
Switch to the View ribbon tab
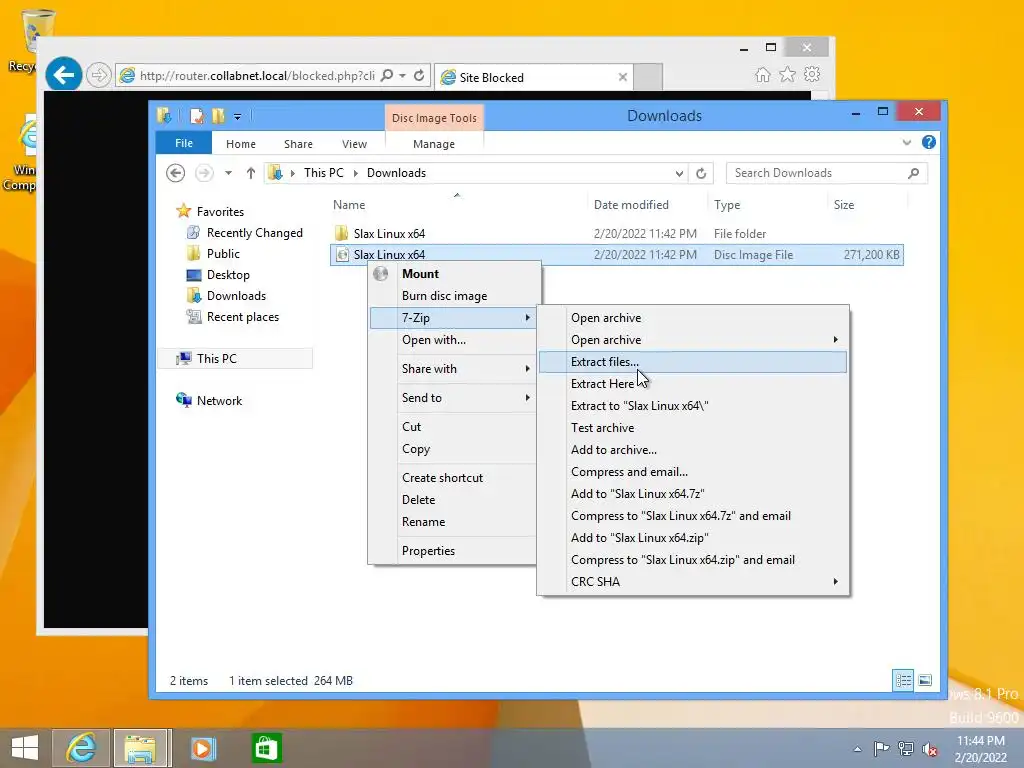pyautogui.click(x=354, y=144)
